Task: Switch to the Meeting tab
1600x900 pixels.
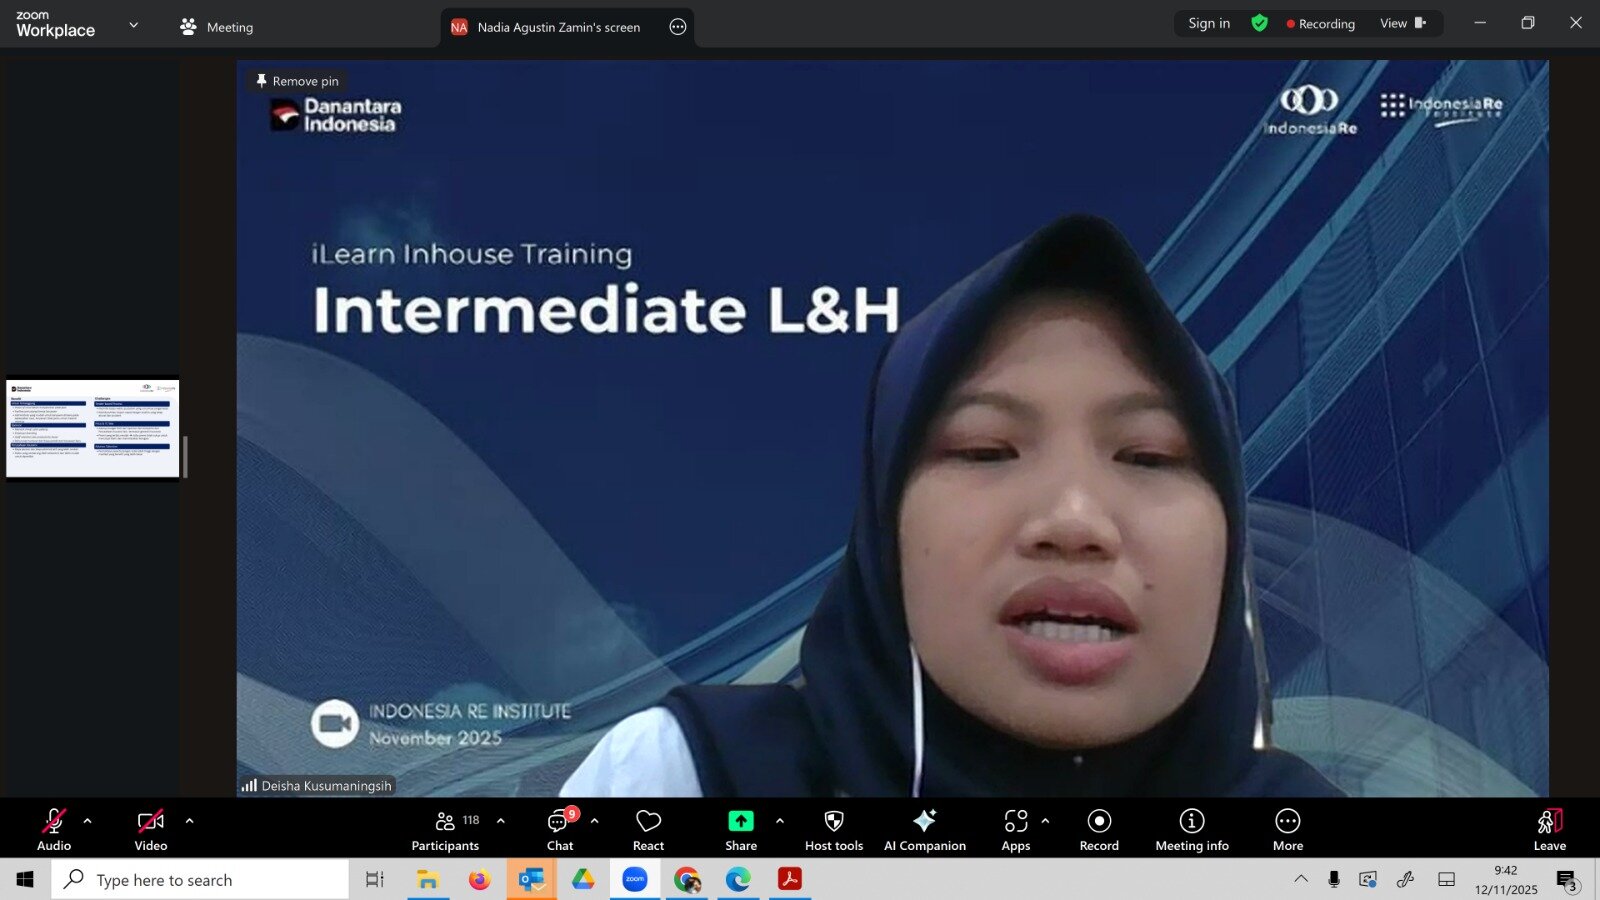Action: click(x=217, y=27)
